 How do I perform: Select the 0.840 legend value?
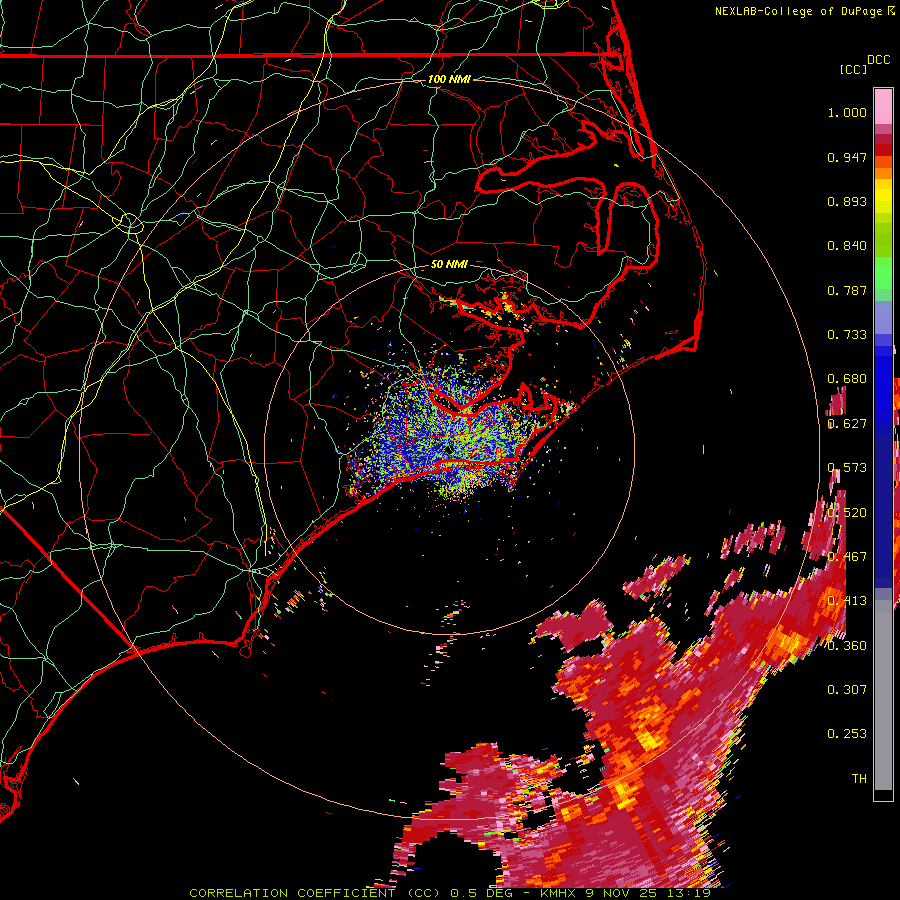click(847, 246)
